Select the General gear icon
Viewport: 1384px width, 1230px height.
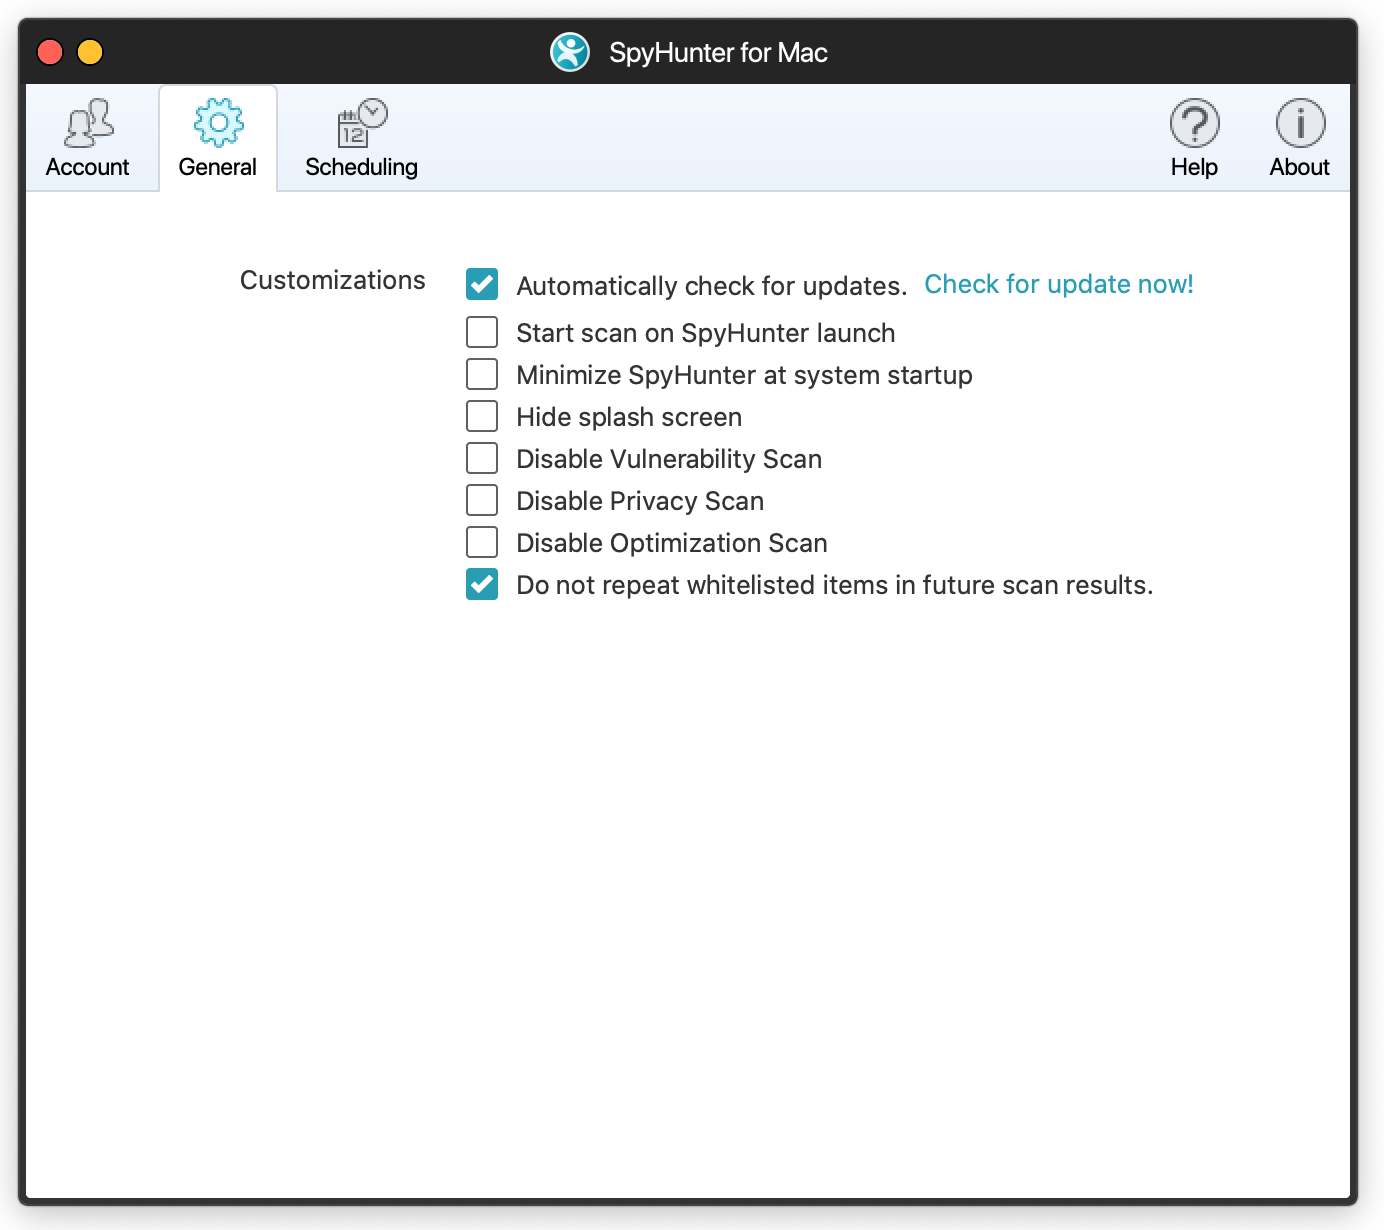(218, 123)
